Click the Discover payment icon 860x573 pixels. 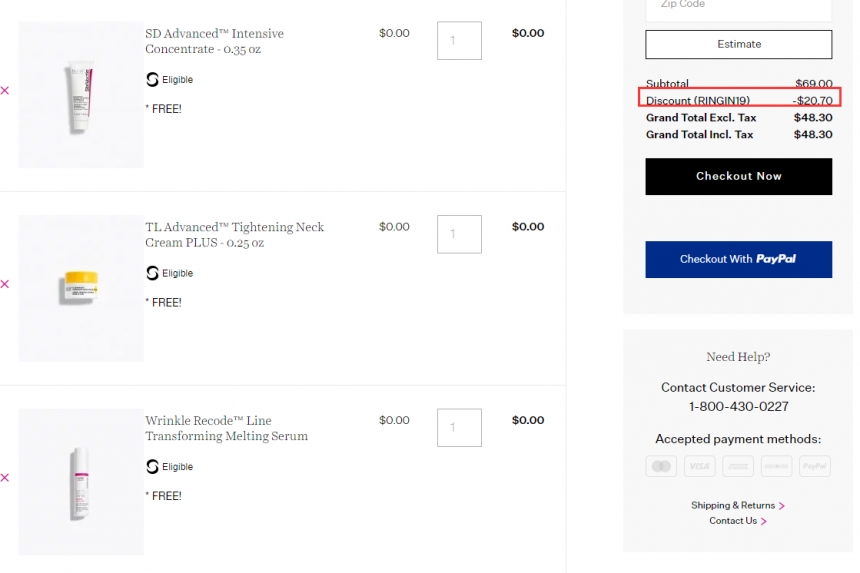pyautogui.click(x=776, y=466)
